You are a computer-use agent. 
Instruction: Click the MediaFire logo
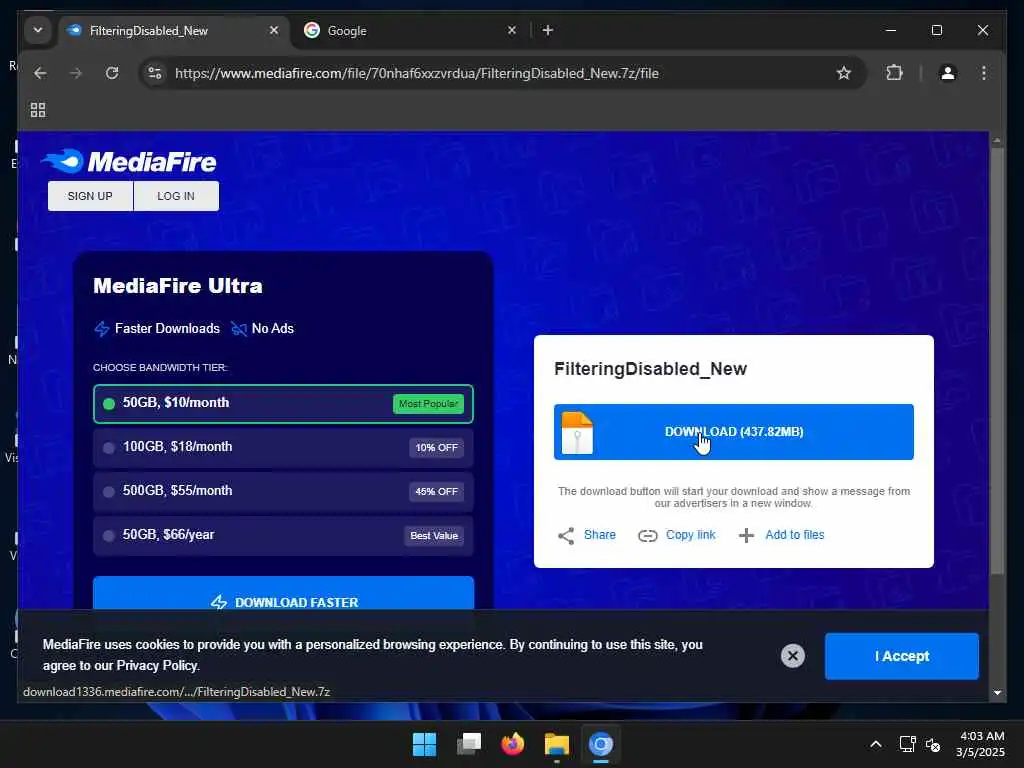tap(129, 161)
